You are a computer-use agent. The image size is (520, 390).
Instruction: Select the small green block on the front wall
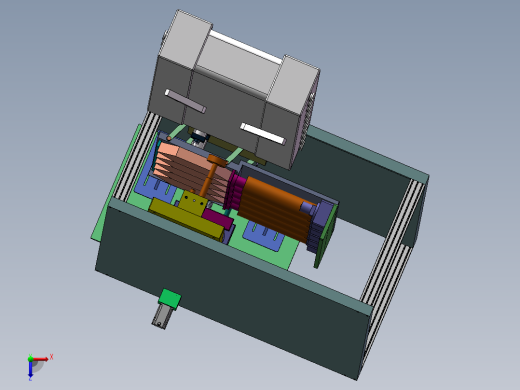pos(170,298)
